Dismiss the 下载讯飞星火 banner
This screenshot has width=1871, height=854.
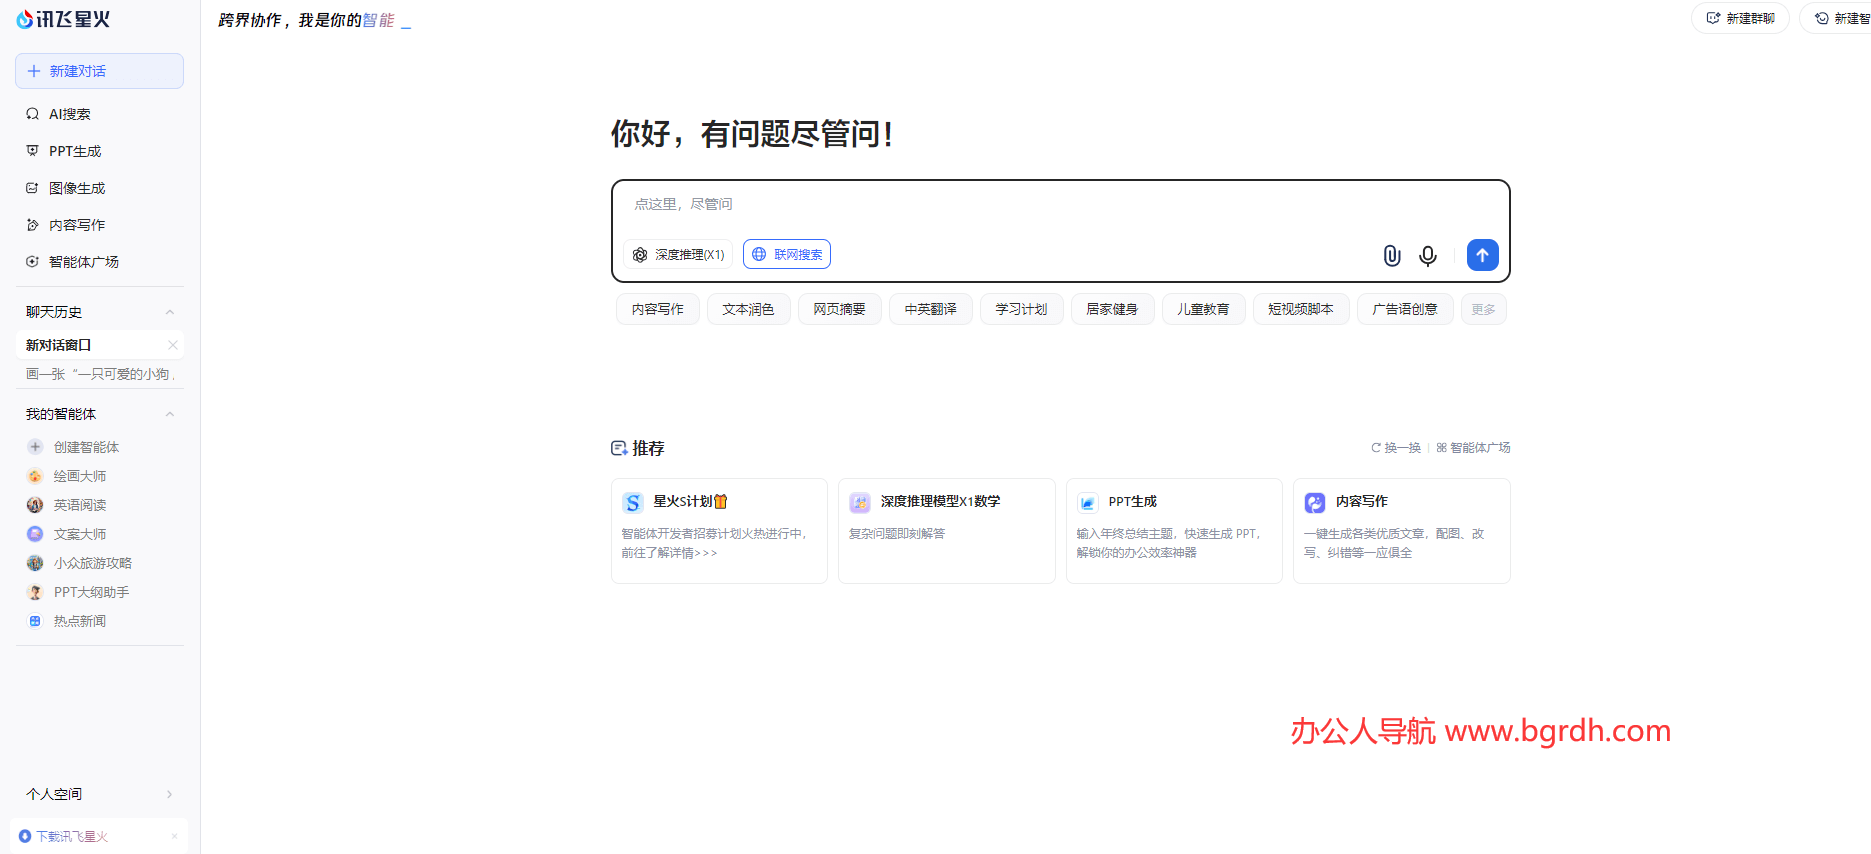pos(174,836)
